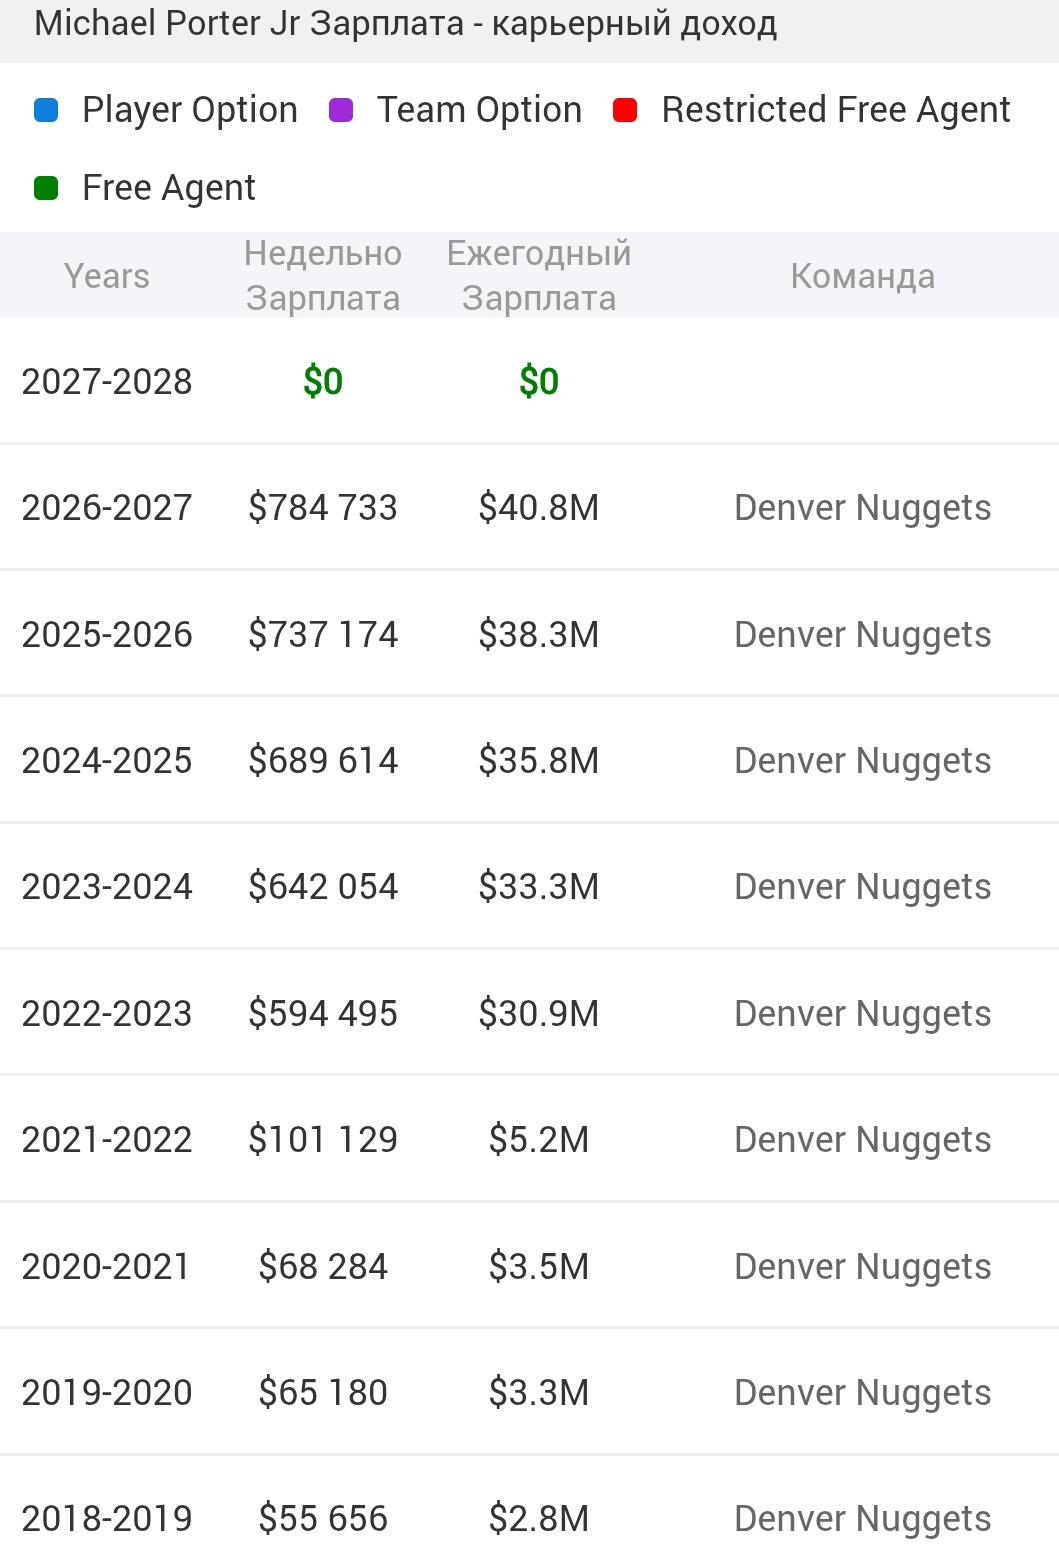Open Denver Nuggets link in 2018-2019 row
Image resolution: width=1059 pixels, height=1555 pixels.
coord(862,1519)
